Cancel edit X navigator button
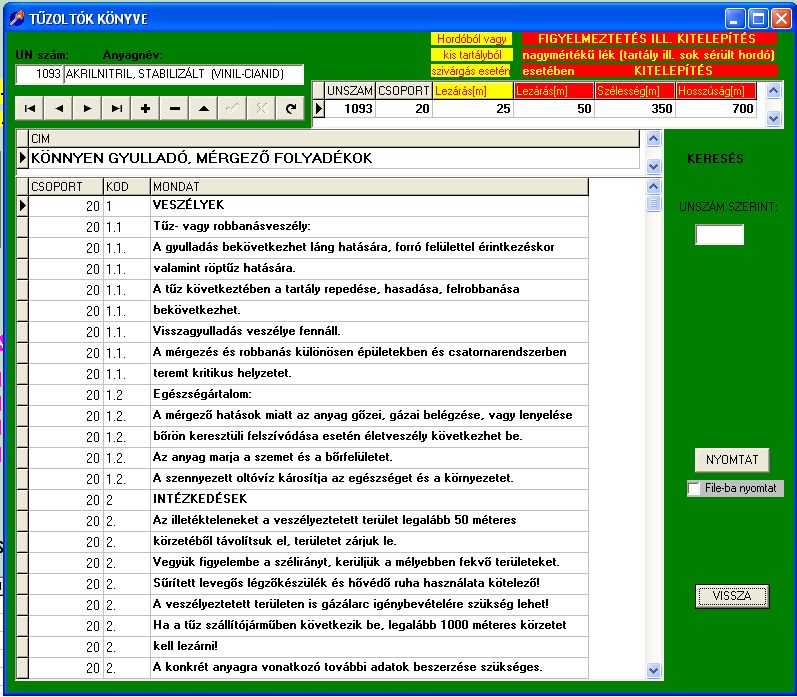 click(262, 108)
